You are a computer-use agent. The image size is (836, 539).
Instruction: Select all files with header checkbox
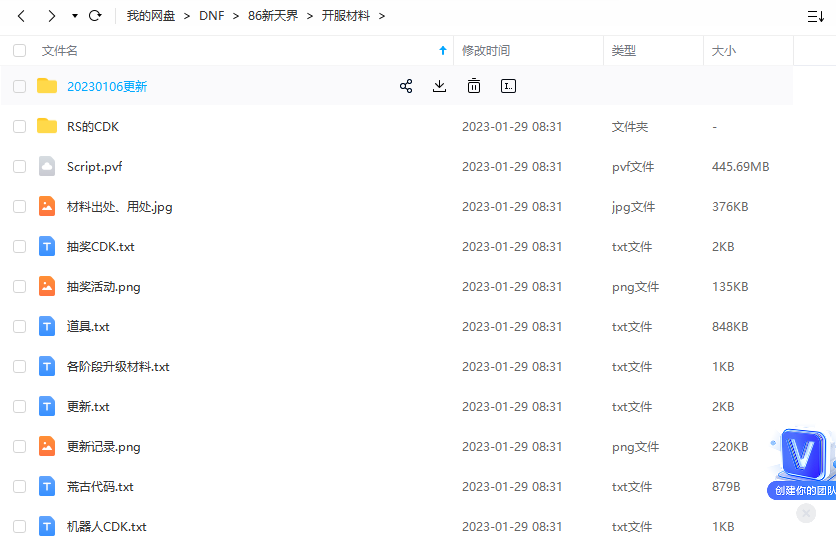[x=20, y=50]
